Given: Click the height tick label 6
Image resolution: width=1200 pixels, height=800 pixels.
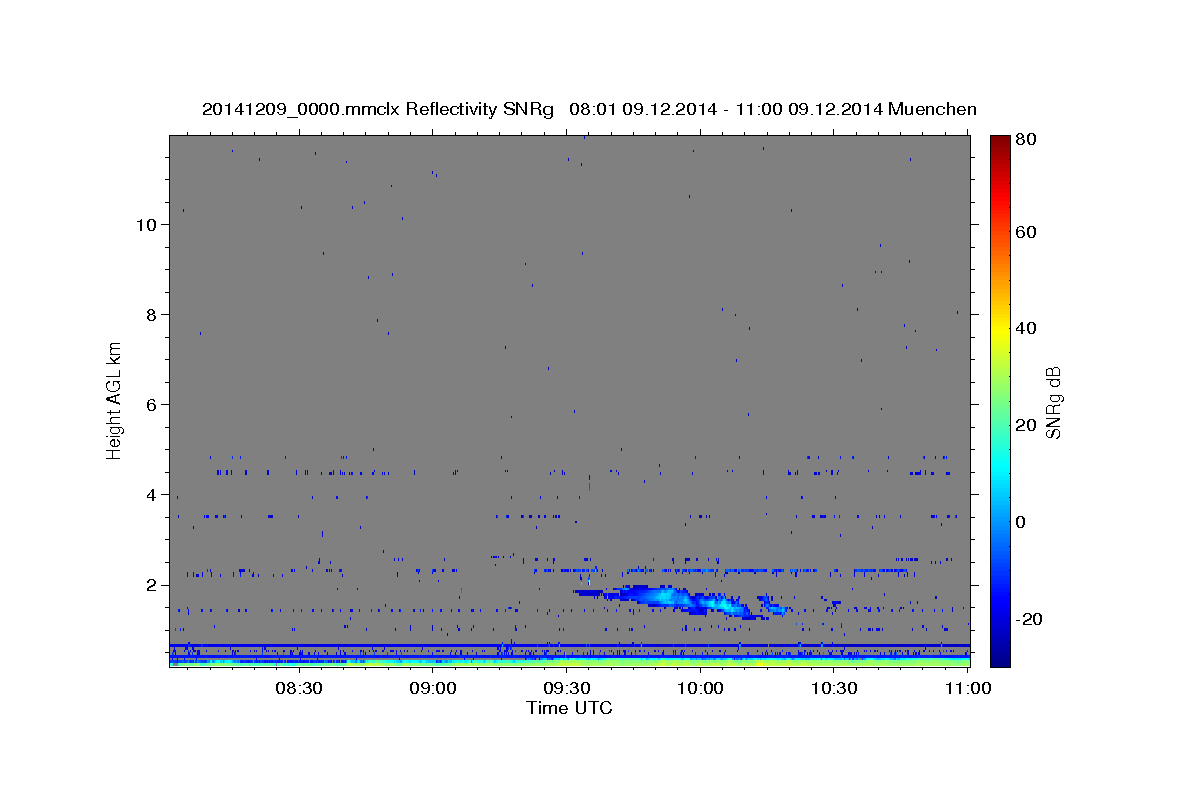Looking at the screenshot, I should pos(151,405).
